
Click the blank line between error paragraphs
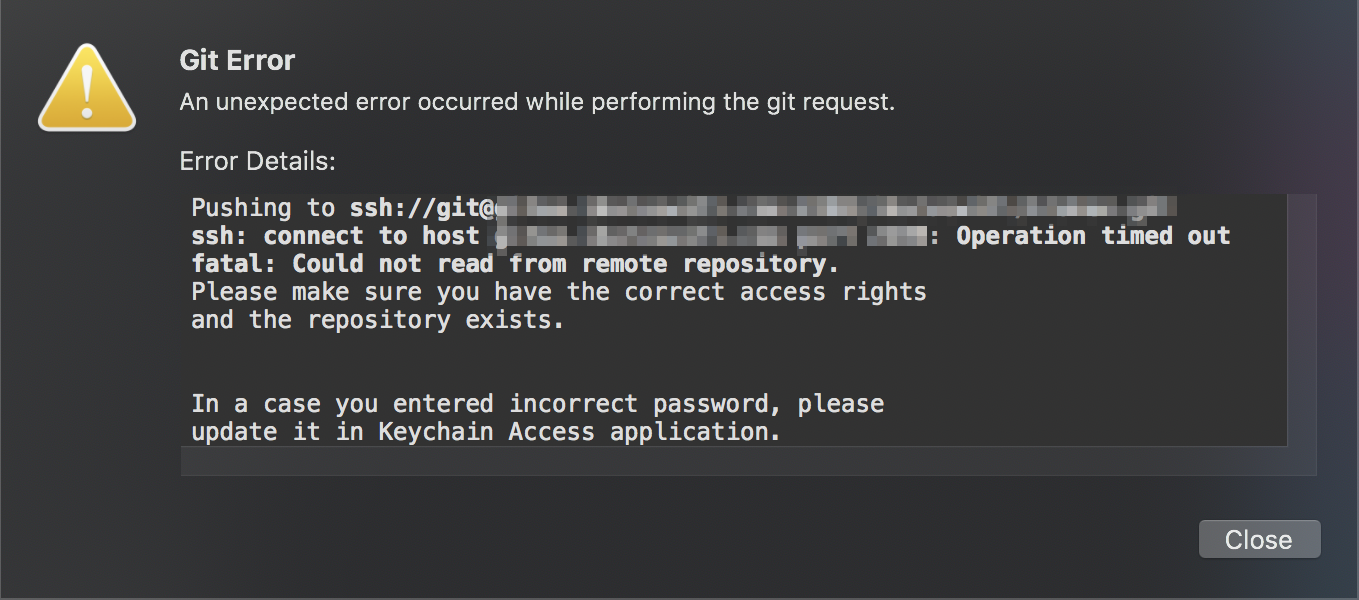(733, 362)
